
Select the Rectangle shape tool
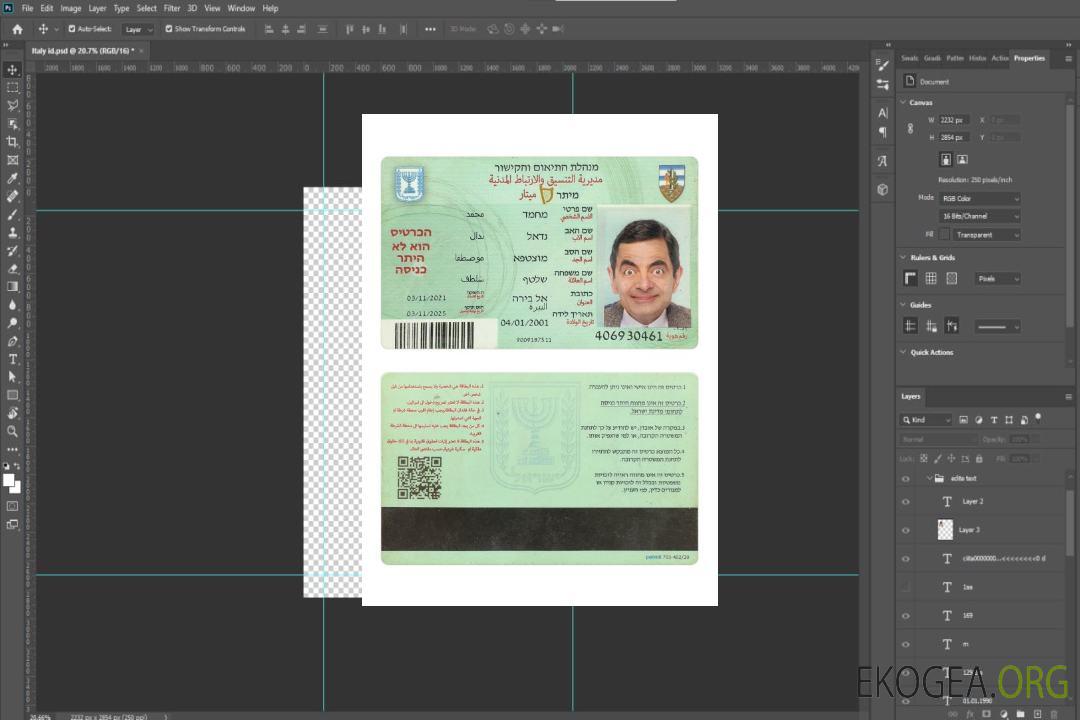(12, 395)
